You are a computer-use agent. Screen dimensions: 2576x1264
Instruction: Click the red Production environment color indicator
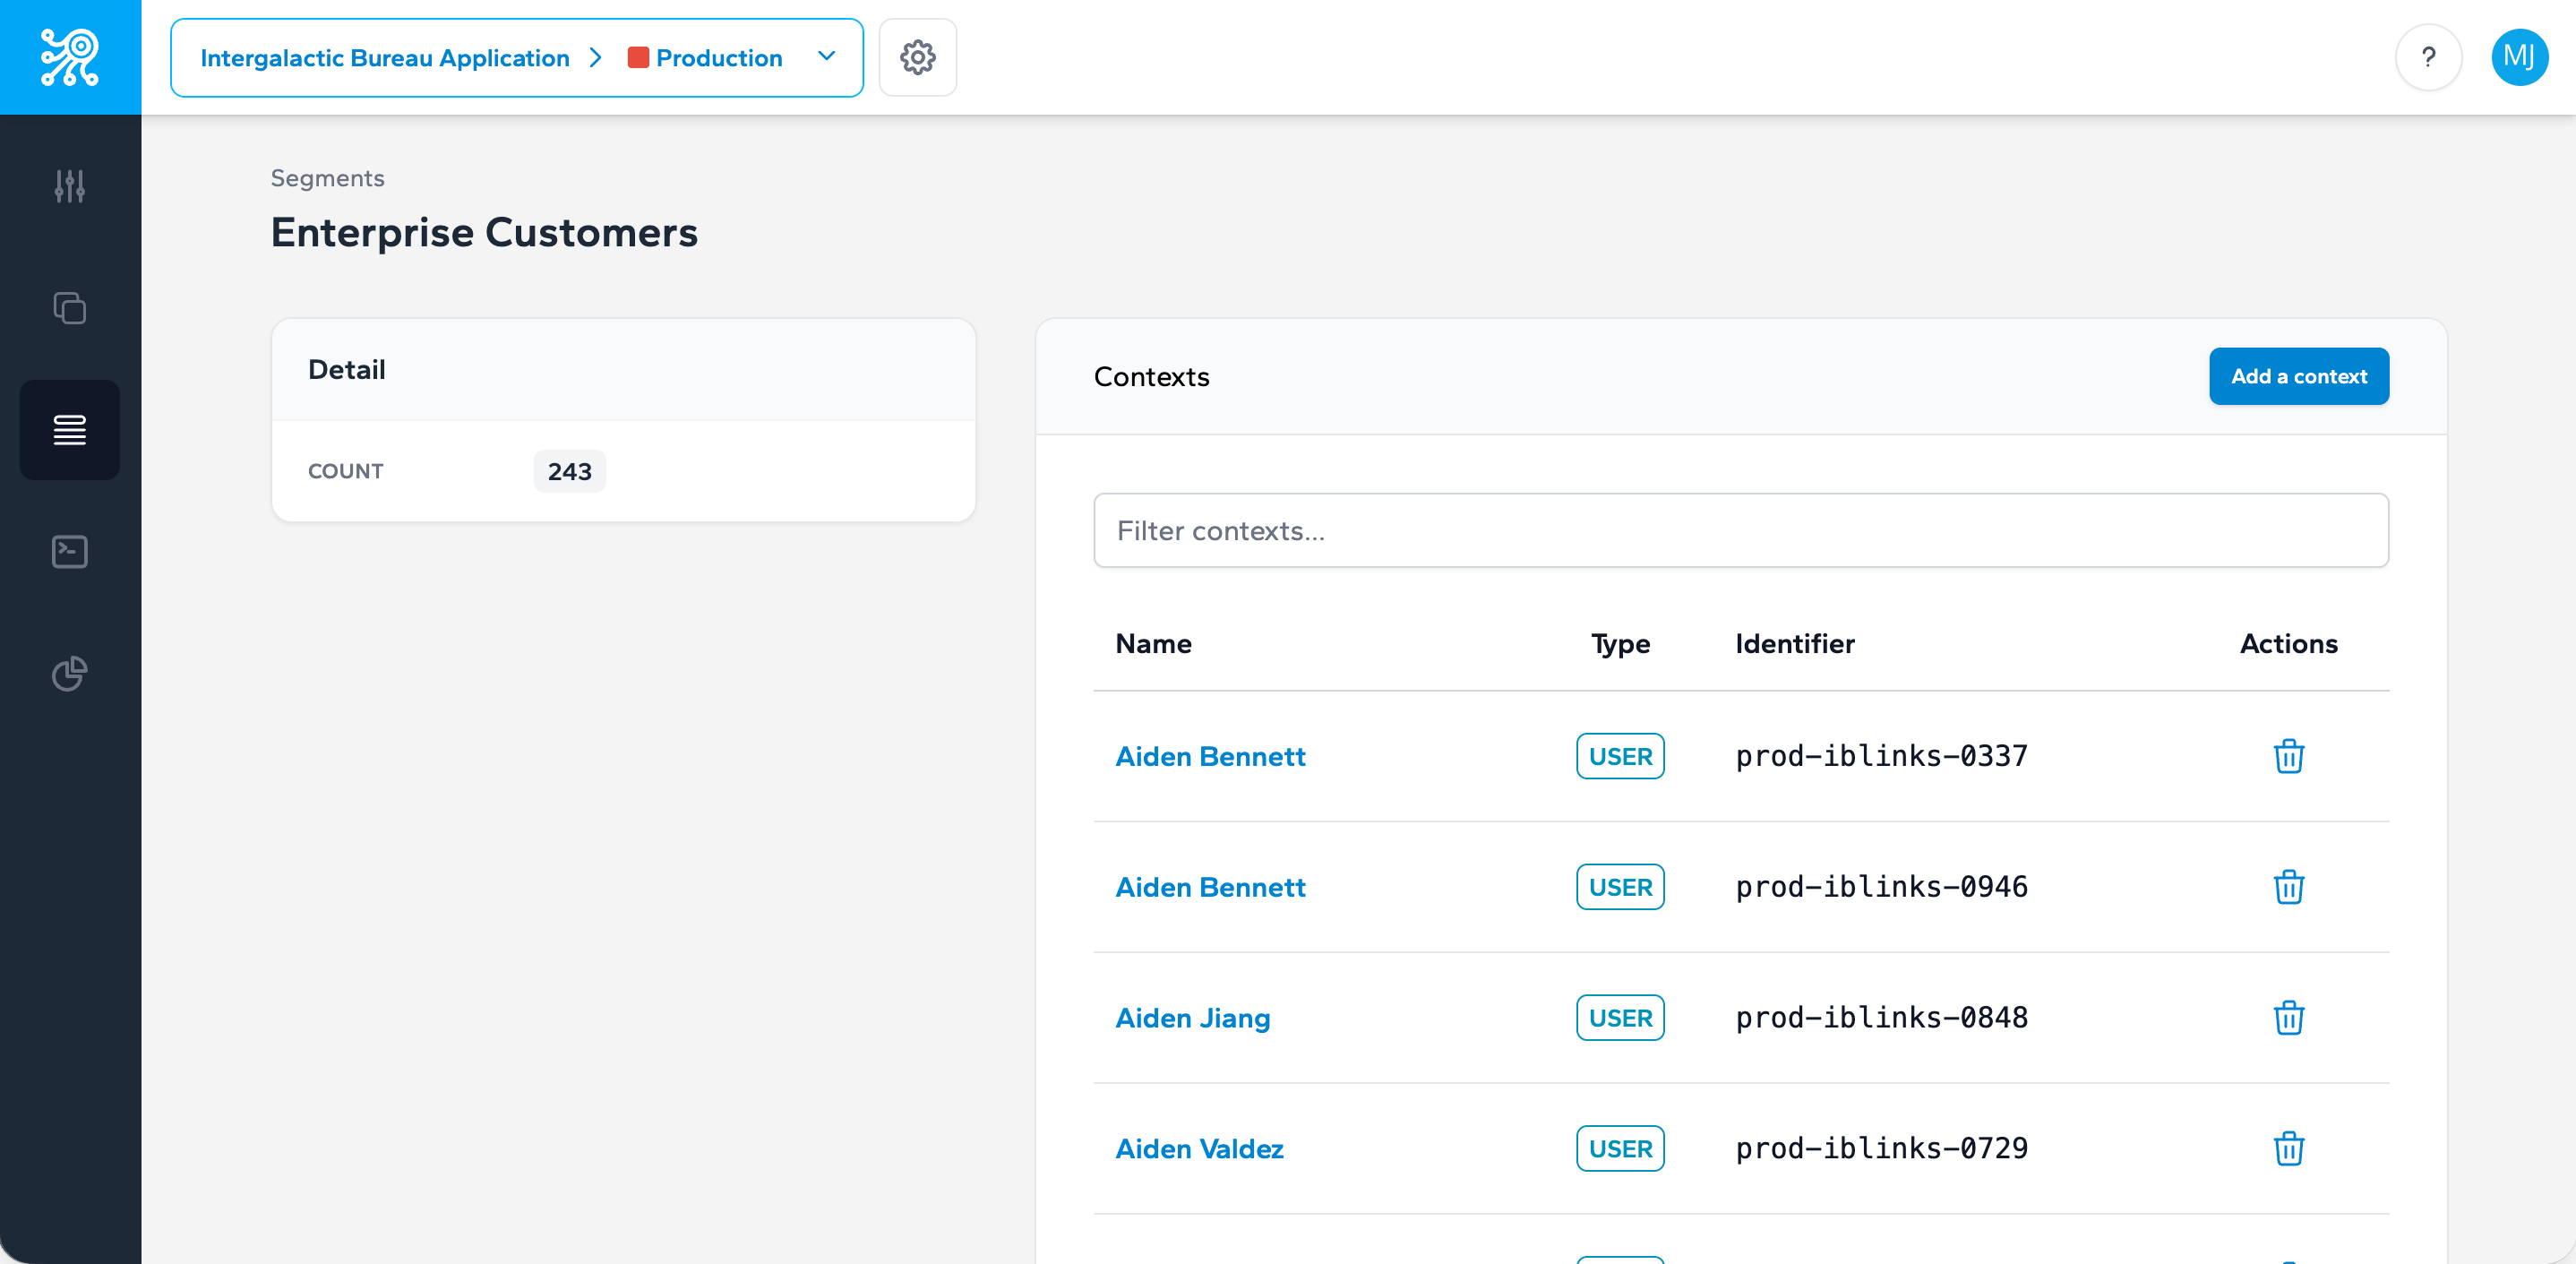[x=639, y=57]
